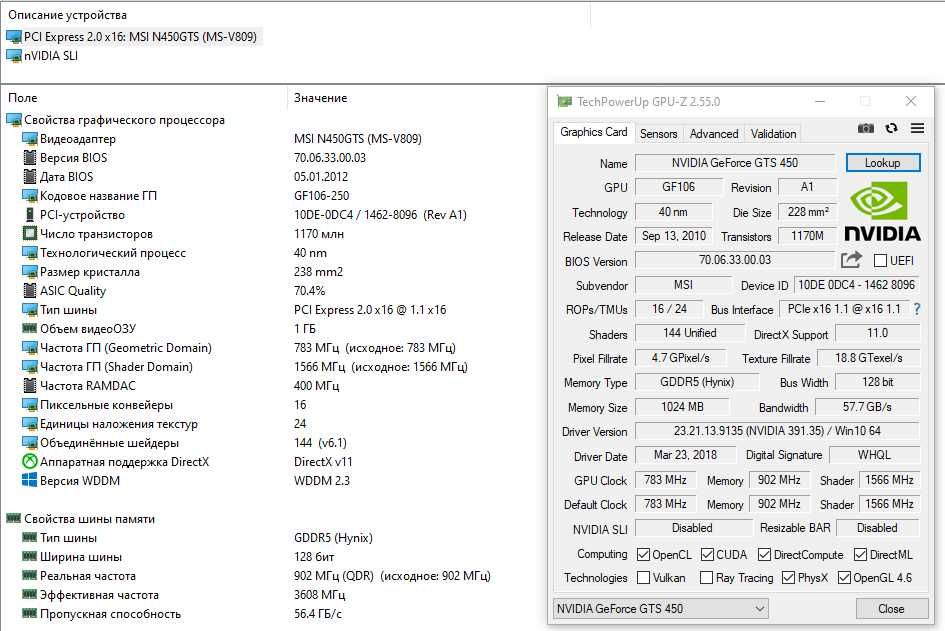Viewport: 945px width, 631px height.
Task: Select the value GF106-250
Action: click(x=321, y=196)
